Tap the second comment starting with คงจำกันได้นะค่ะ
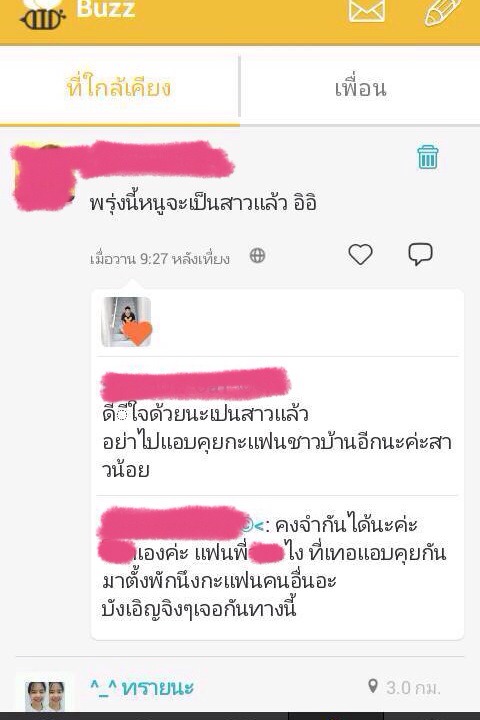Screen dimensions: 480x720 pos(274,567)
